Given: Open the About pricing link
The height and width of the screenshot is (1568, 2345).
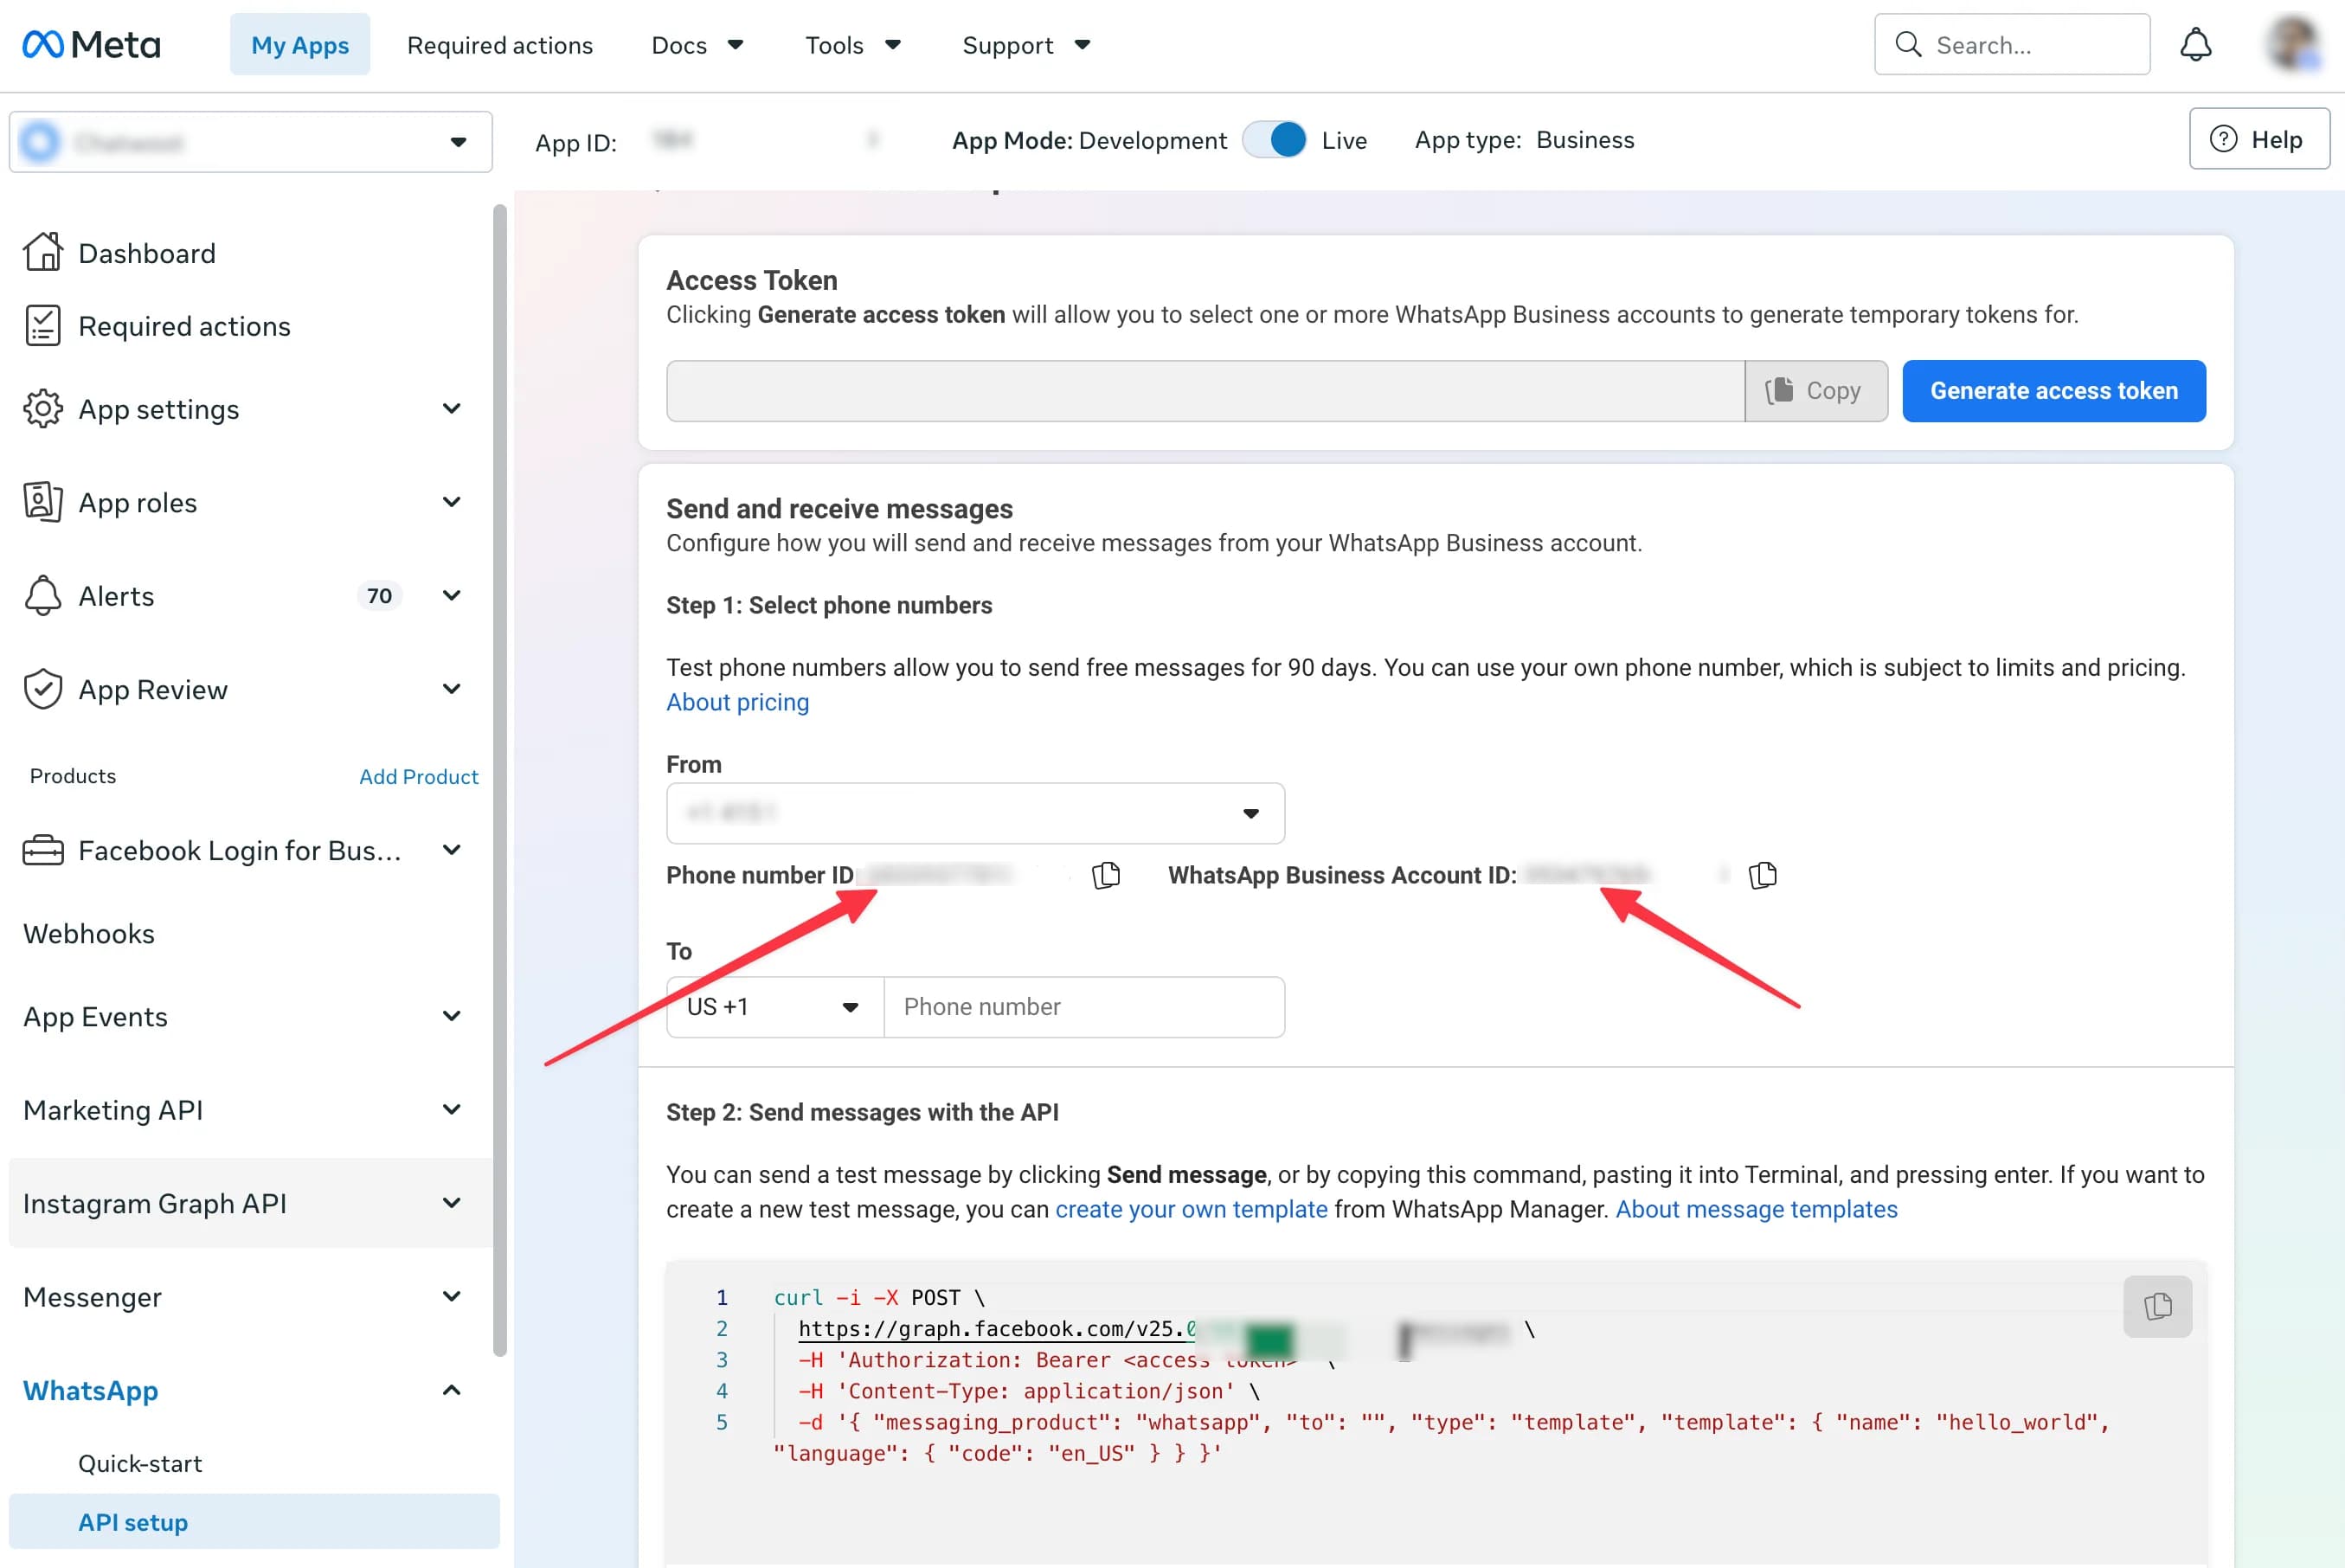Looking at the screenshot, I should (x=738, y=702).
